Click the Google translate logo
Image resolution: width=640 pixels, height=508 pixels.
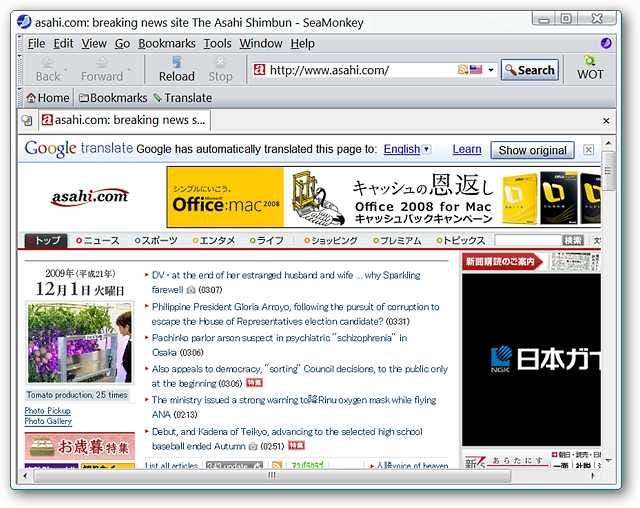coord(79,149)
